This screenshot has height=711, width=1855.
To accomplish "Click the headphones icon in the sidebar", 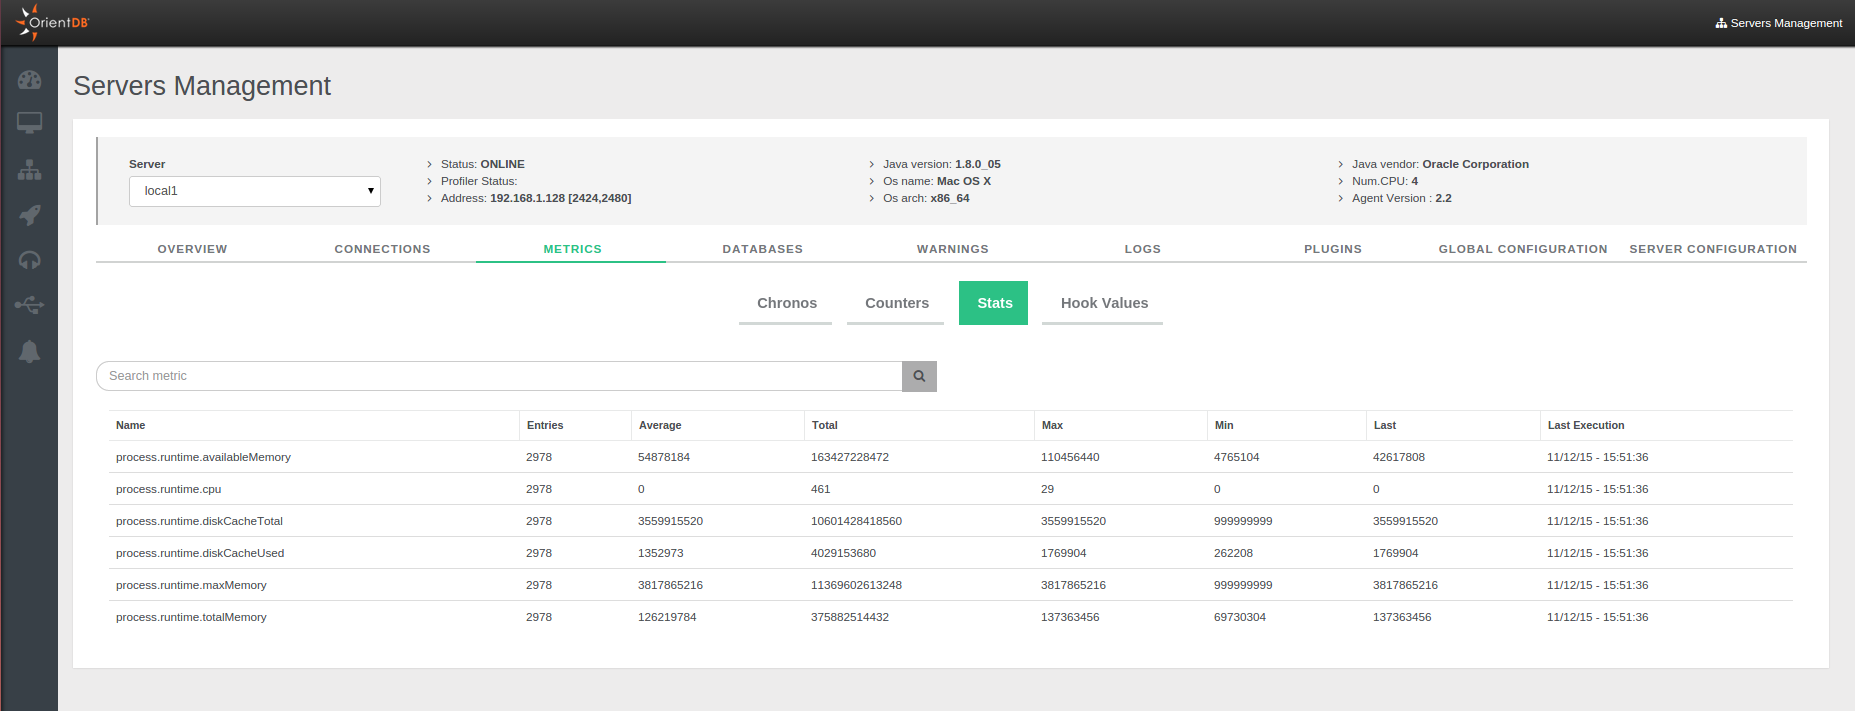I will 29,260.
